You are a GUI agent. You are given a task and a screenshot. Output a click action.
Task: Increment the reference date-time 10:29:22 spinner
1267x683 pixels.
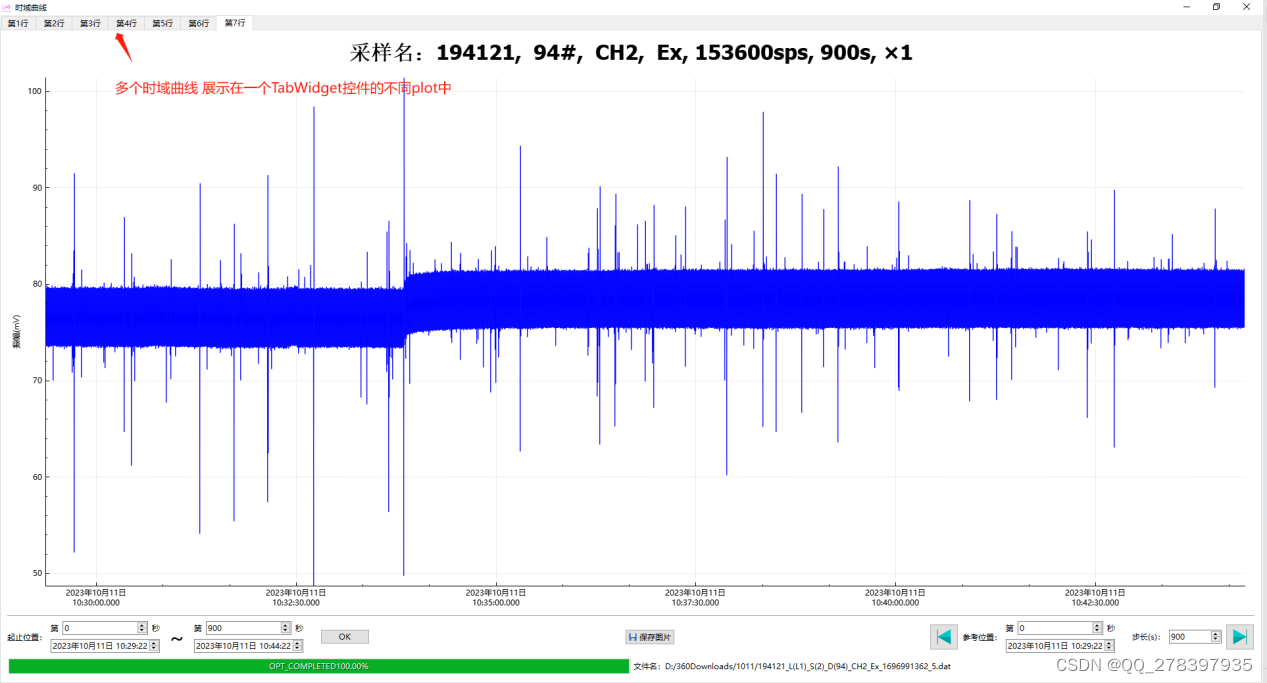click(x=1108, y=642)
